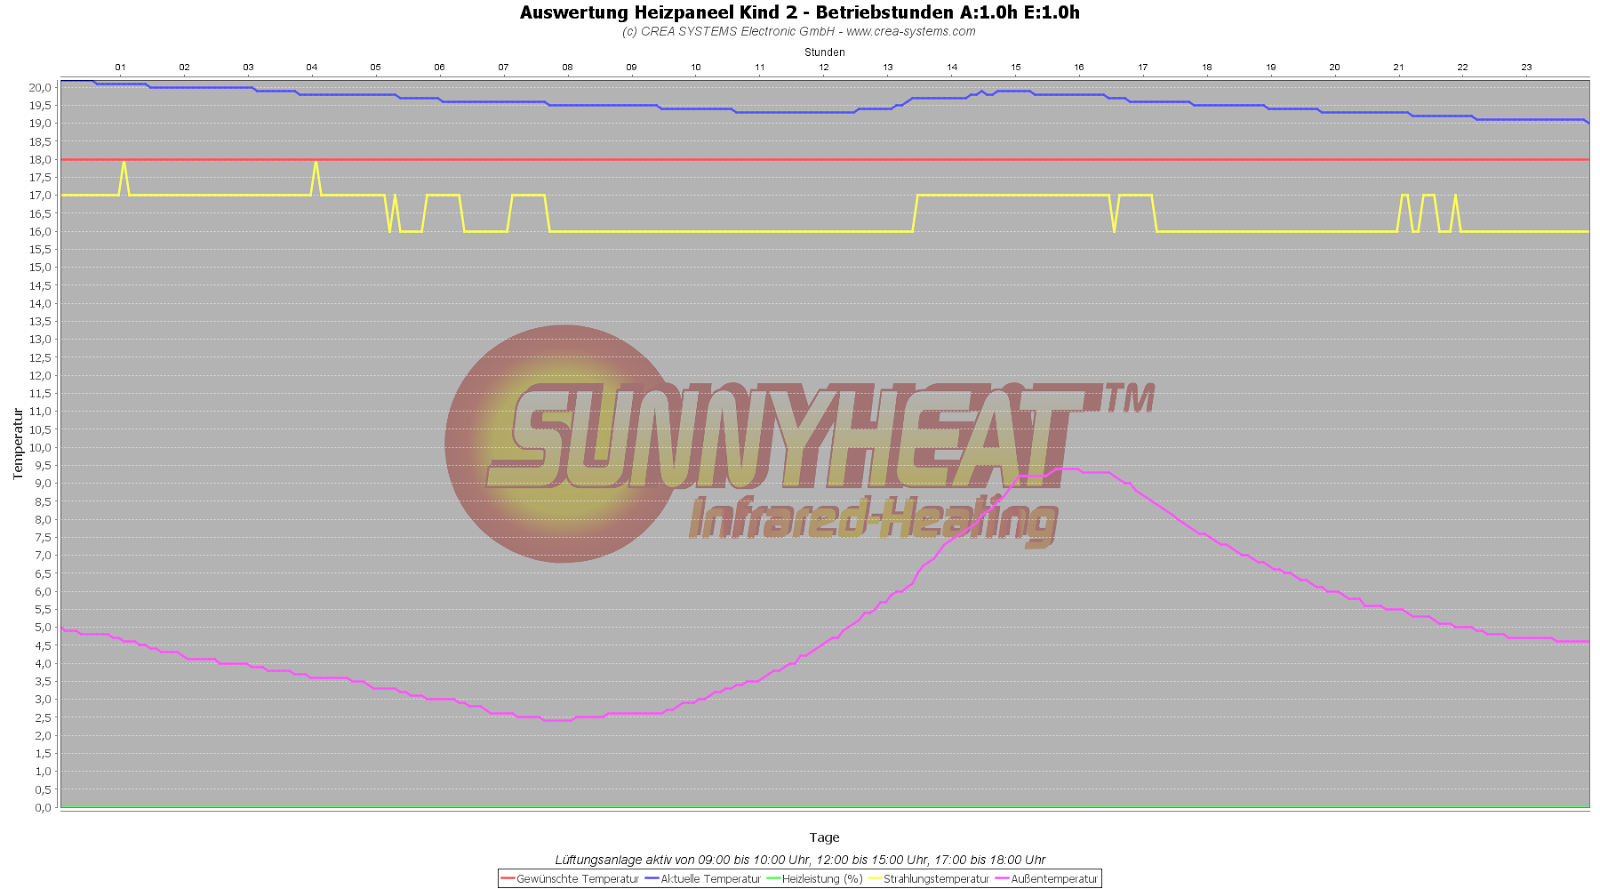Click hour label '09' on top axis
Screen dimensions: 1600x889
(x=632, y=67)
